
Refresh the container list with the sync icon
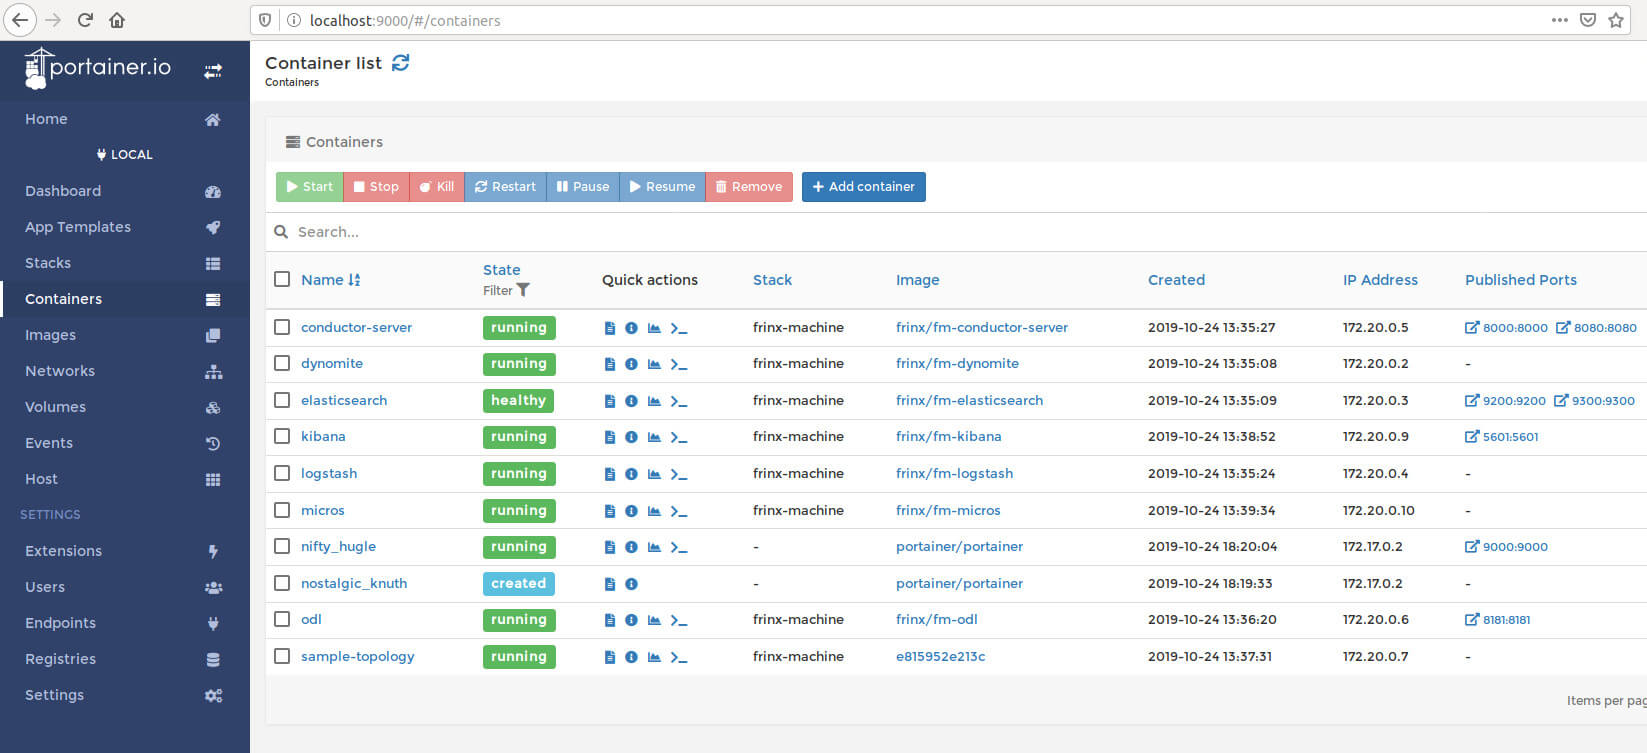(x=401, y=63)
